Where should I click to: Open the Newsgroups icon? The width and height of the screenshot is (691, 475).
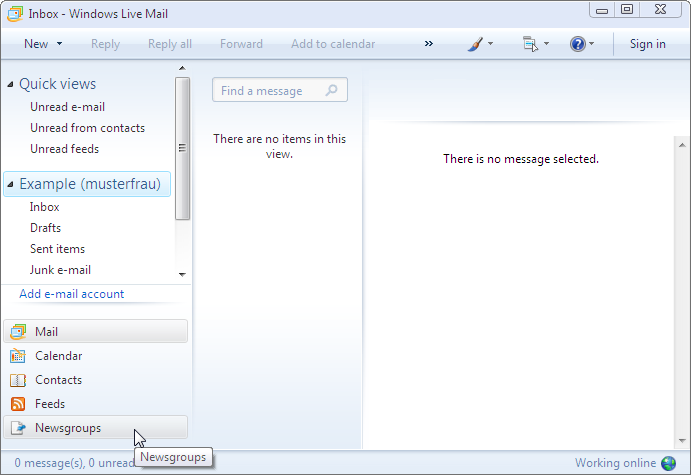[18, 428]
